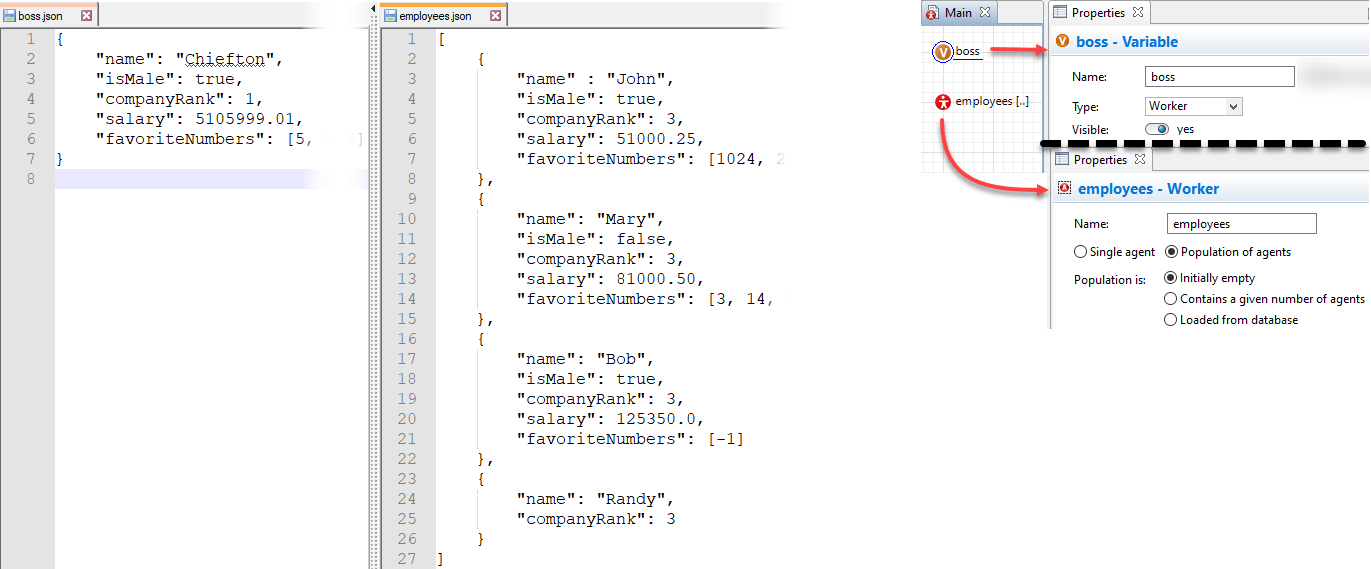The width and height of the screenshot is (1371, 569).
Task: Select Population of agents radio button
Action: (1173, 252)
